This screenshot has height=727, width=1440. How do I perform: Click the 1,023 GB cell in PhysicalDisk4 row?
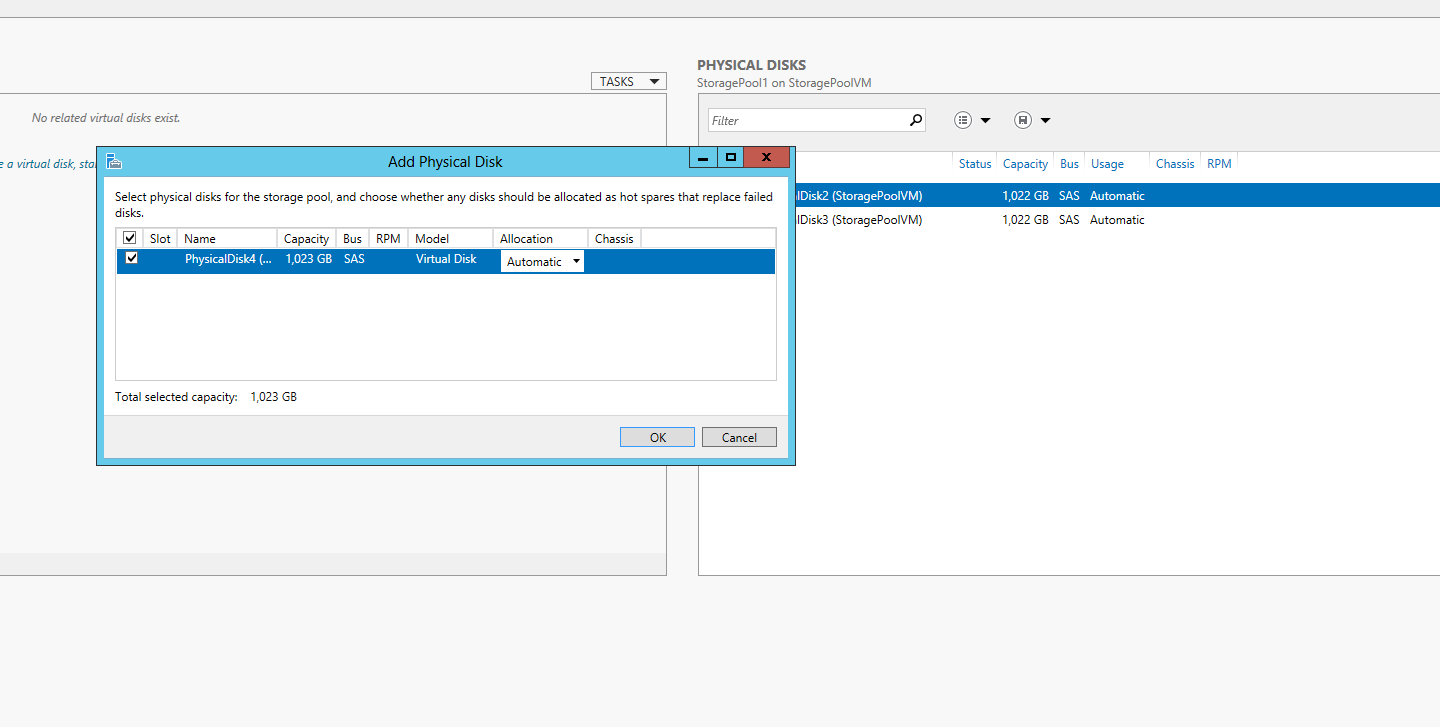coord(308,259)
